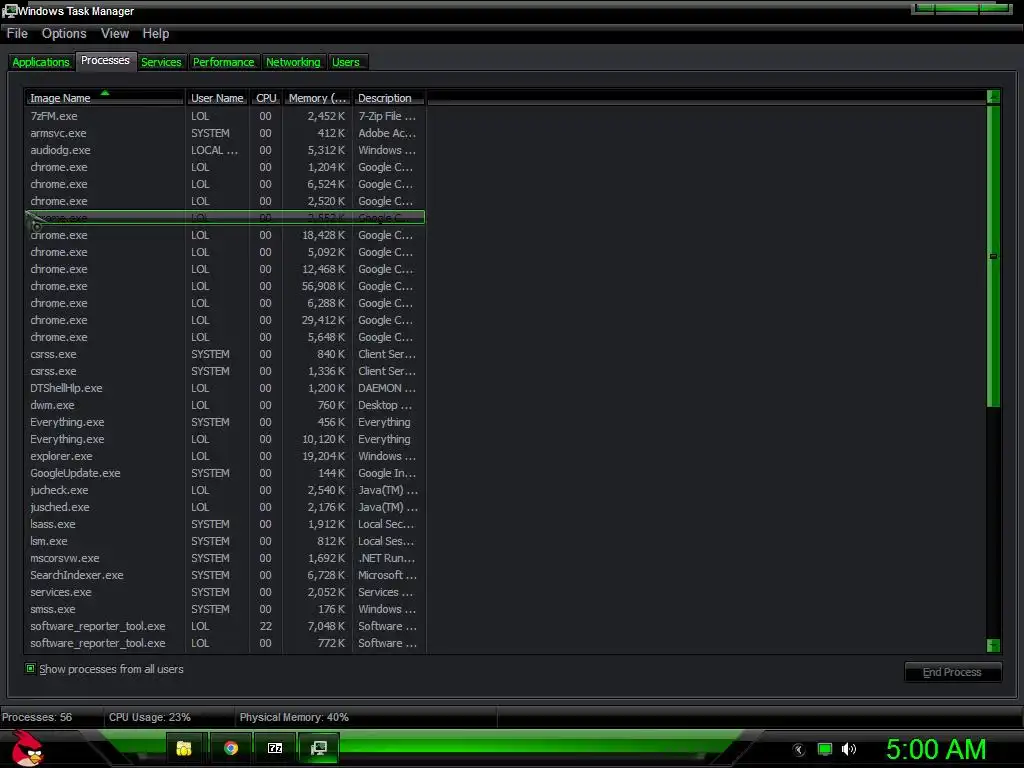1024x768 pixels.
Task: Open the View menu
Action: coord(115,33)
